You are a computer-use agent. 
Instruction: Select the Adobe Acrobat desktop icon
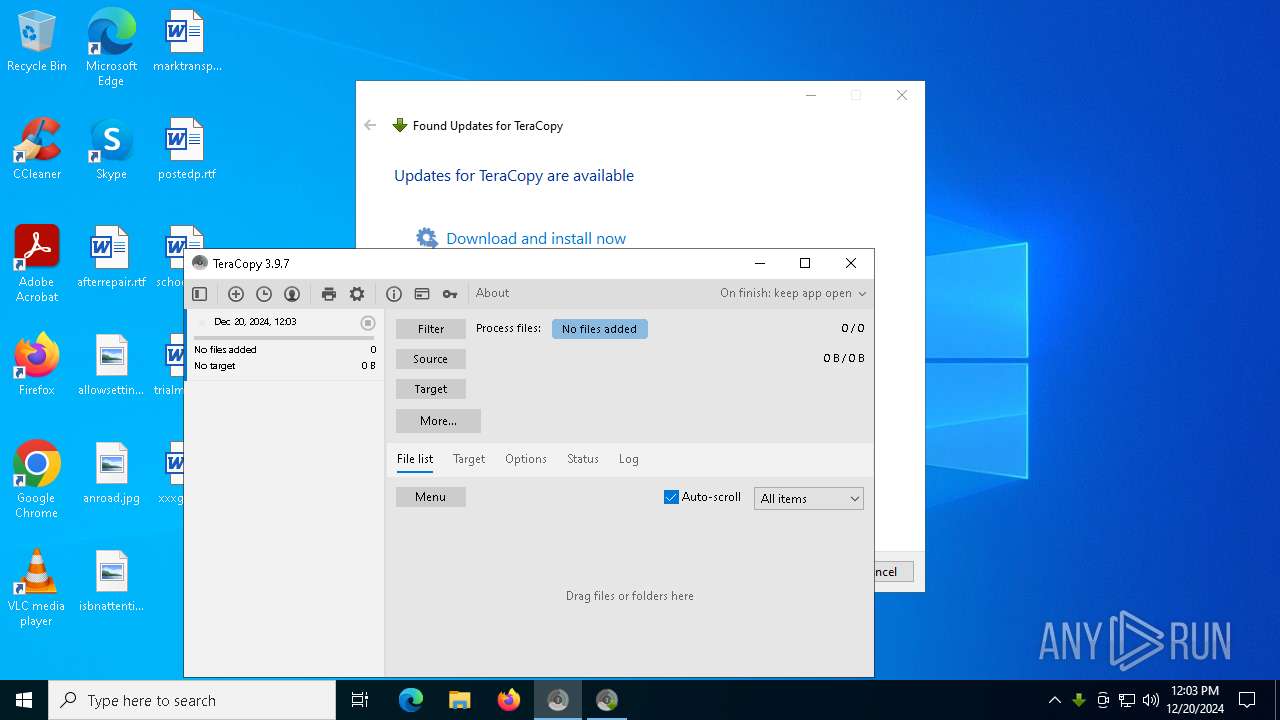(37, 264)
